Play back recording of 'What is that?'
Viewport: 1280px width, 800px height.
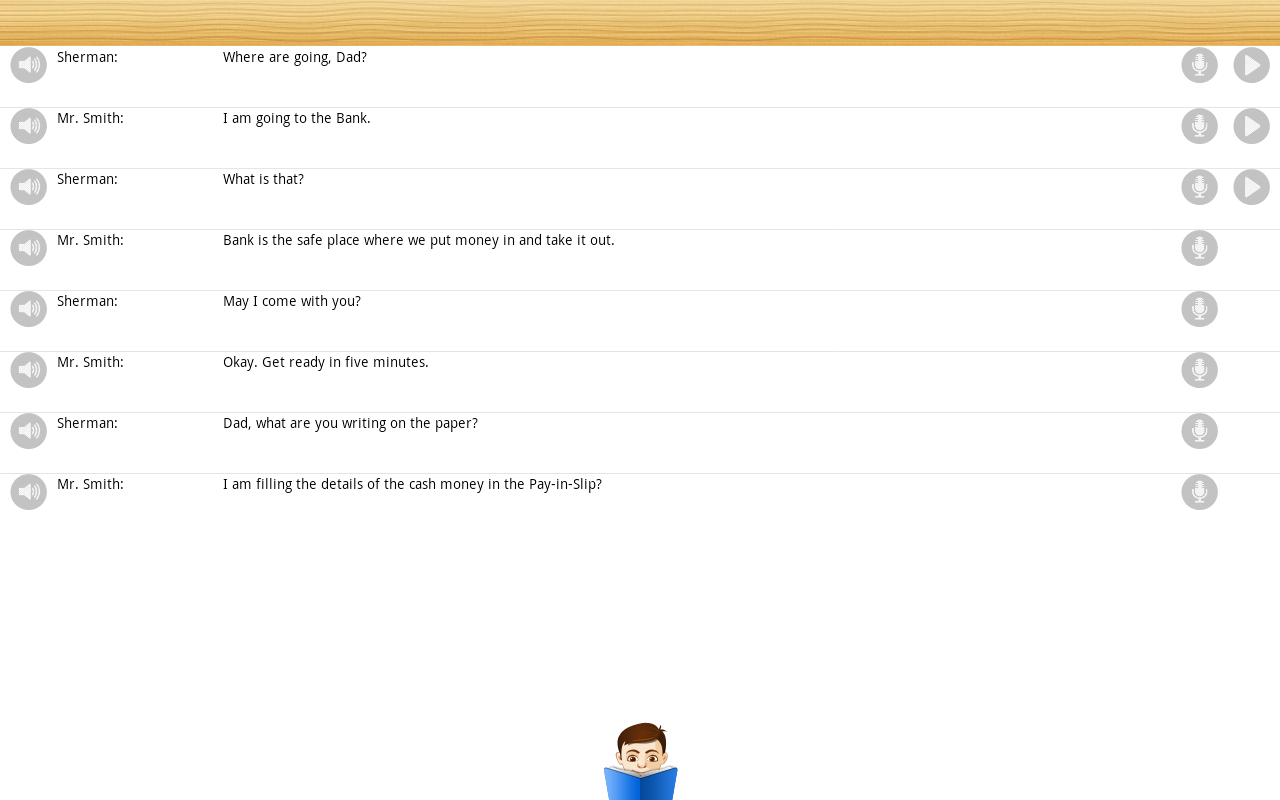point(1252,187)
